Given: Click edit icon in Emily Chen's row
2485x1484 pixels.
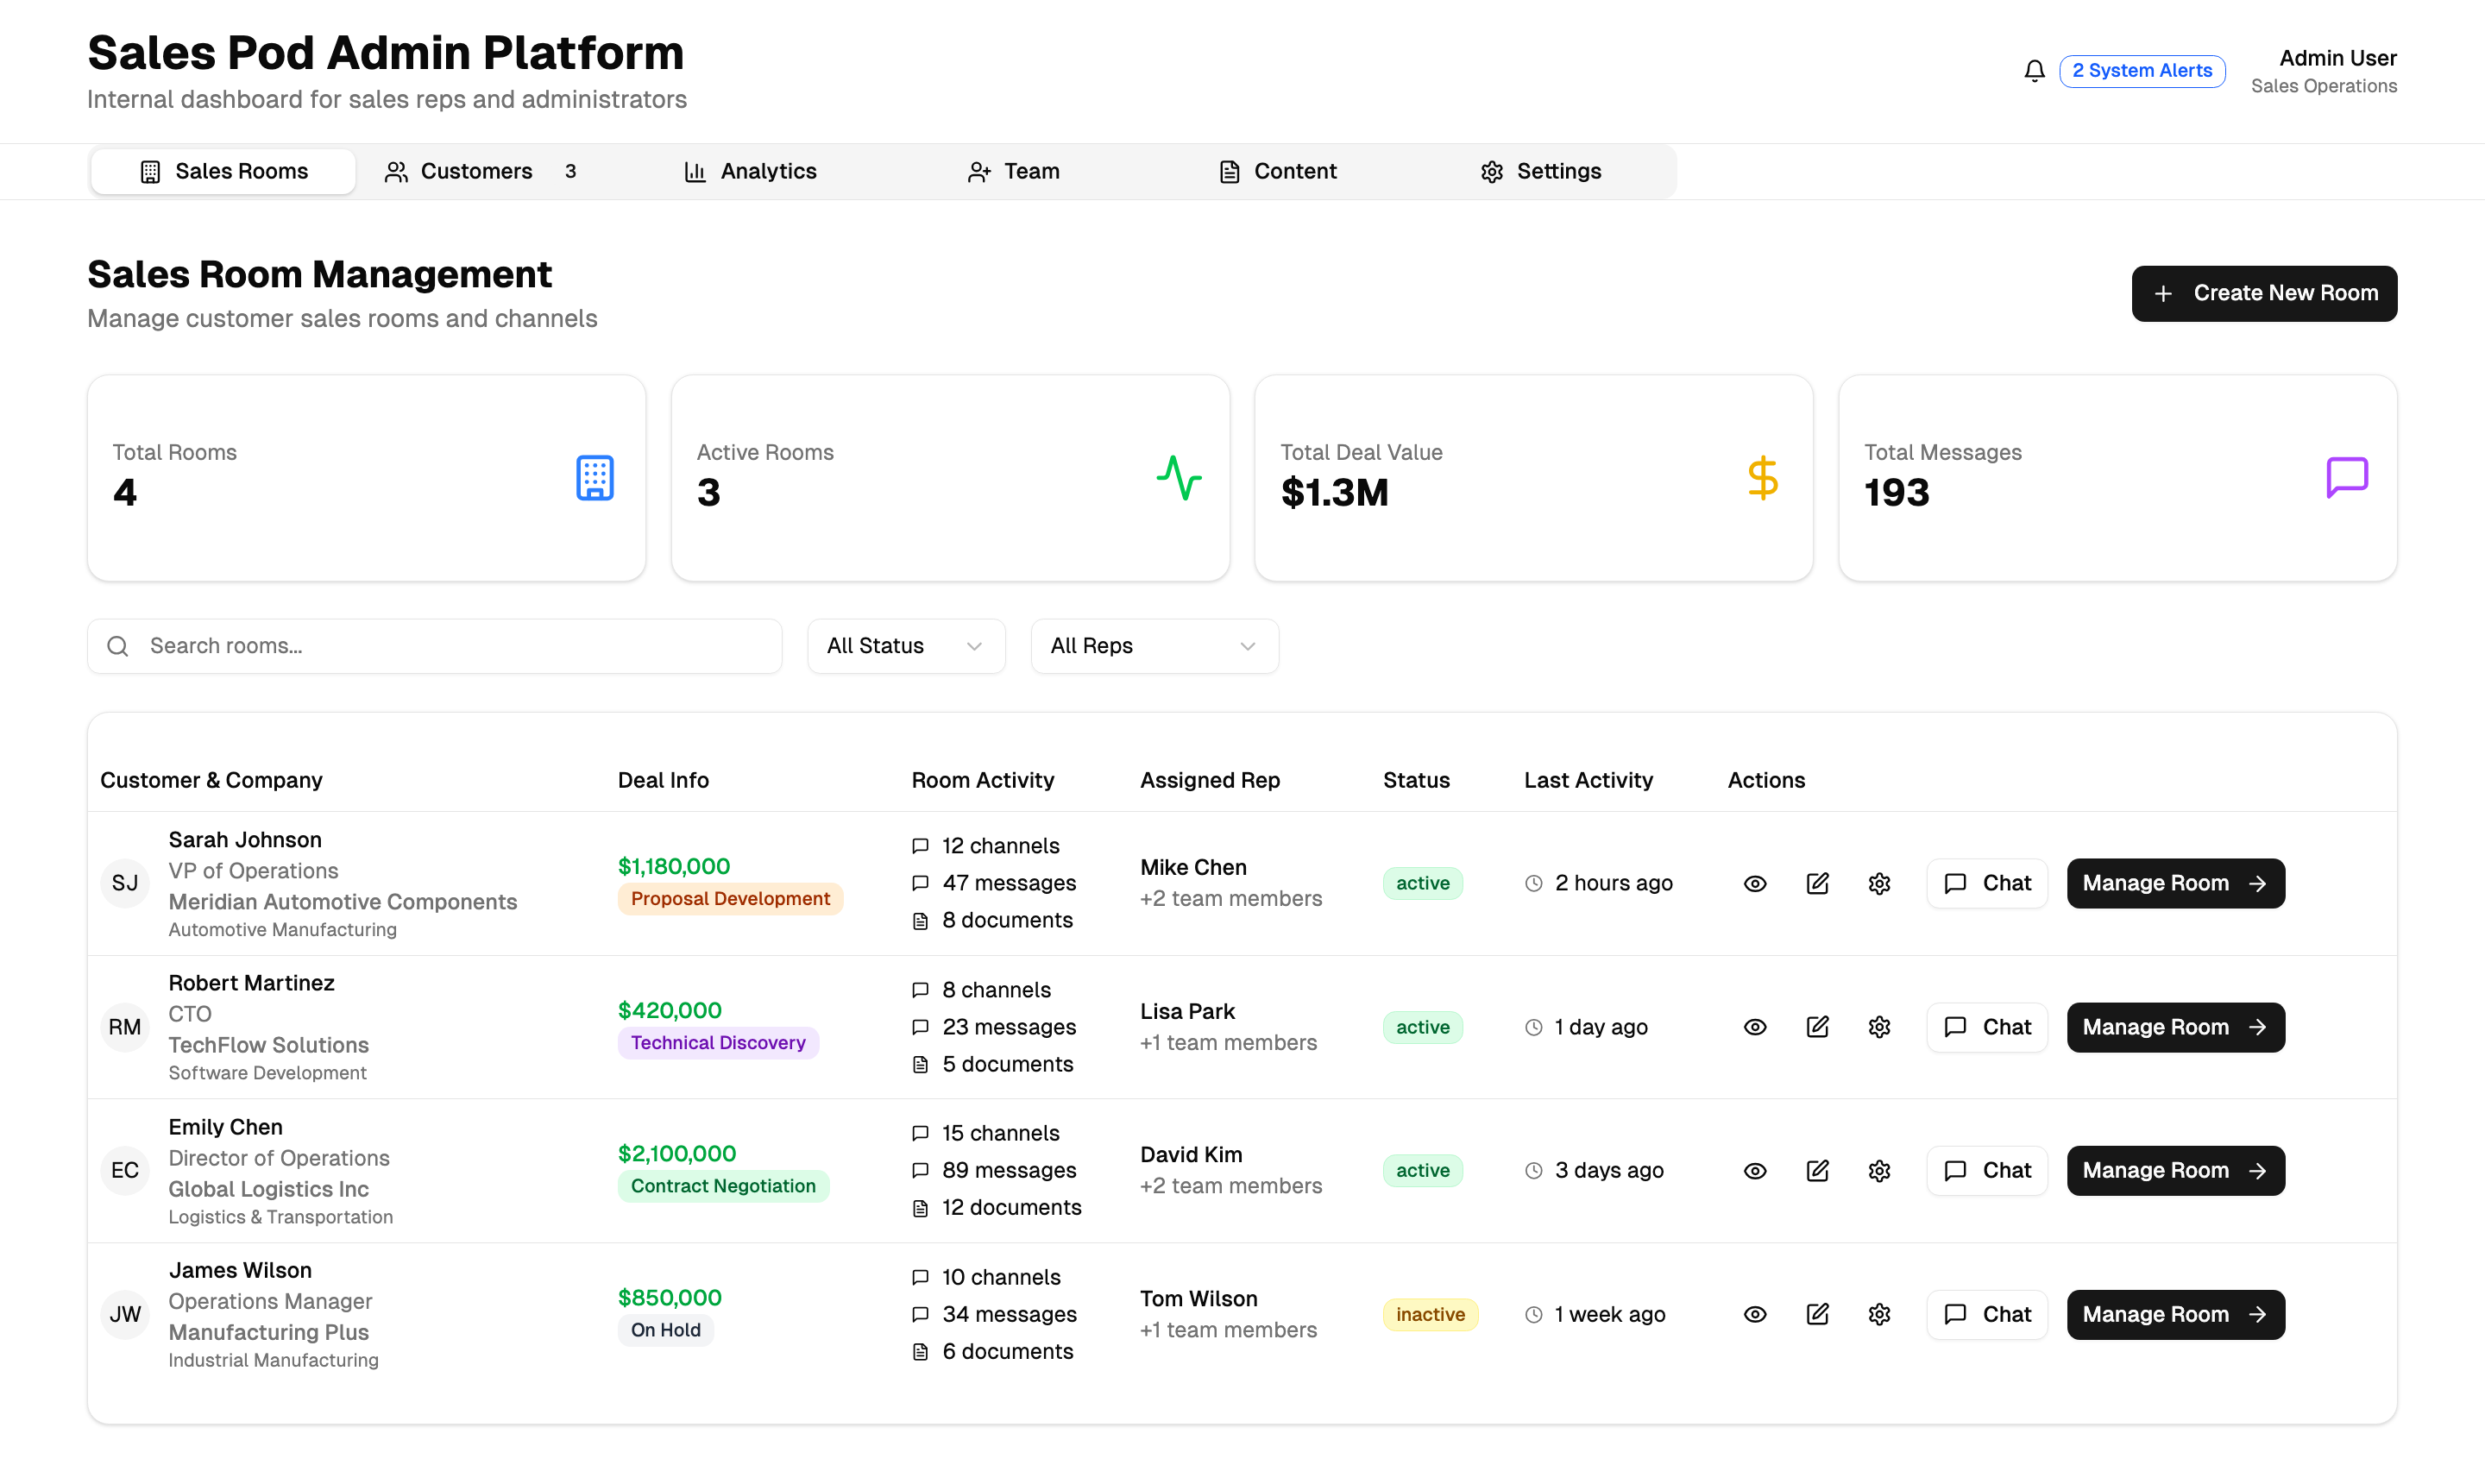Looking at the screenshot, I should pos(1817,1170).
